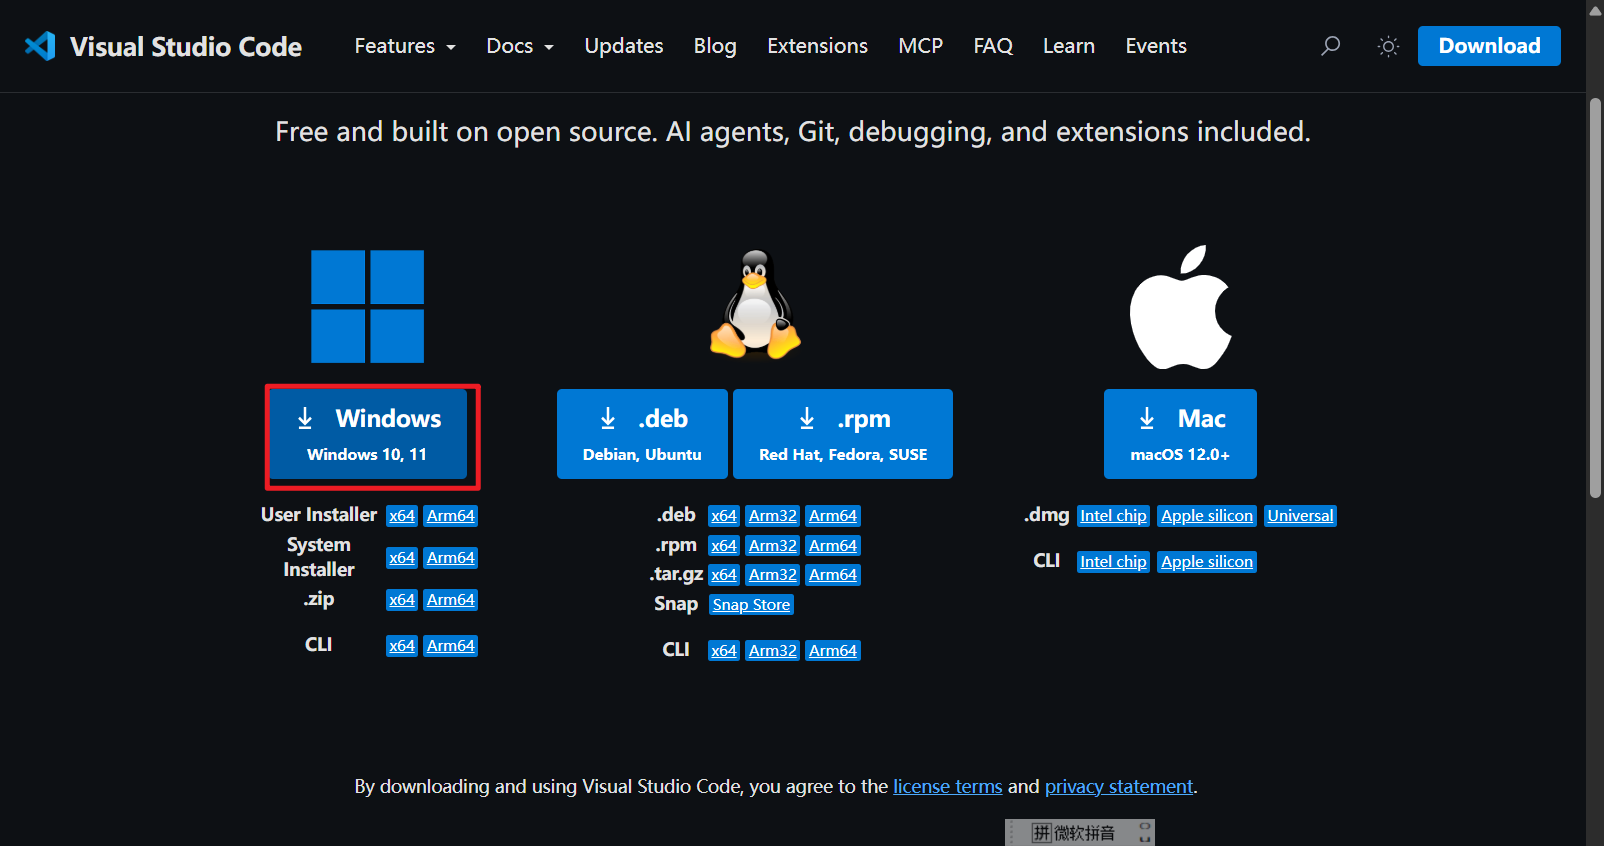Viewport: 1604px width, 846px height.
Task: Download Linux .deb Arm32 link
Action: [x=773, y=516]
